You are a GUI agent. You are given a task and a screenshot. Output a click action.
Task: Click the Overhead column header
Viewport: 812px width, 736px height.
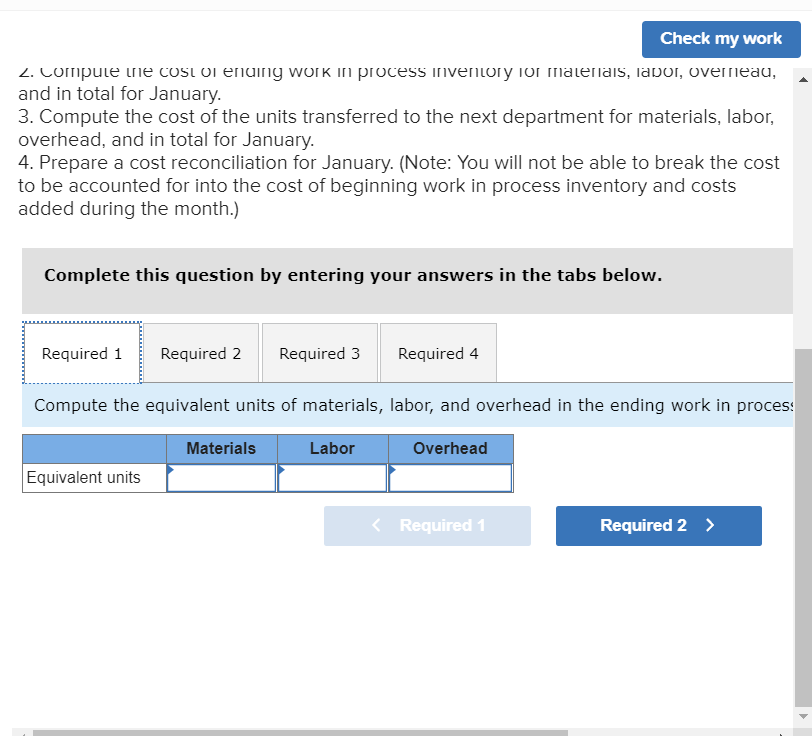point(451,449)
